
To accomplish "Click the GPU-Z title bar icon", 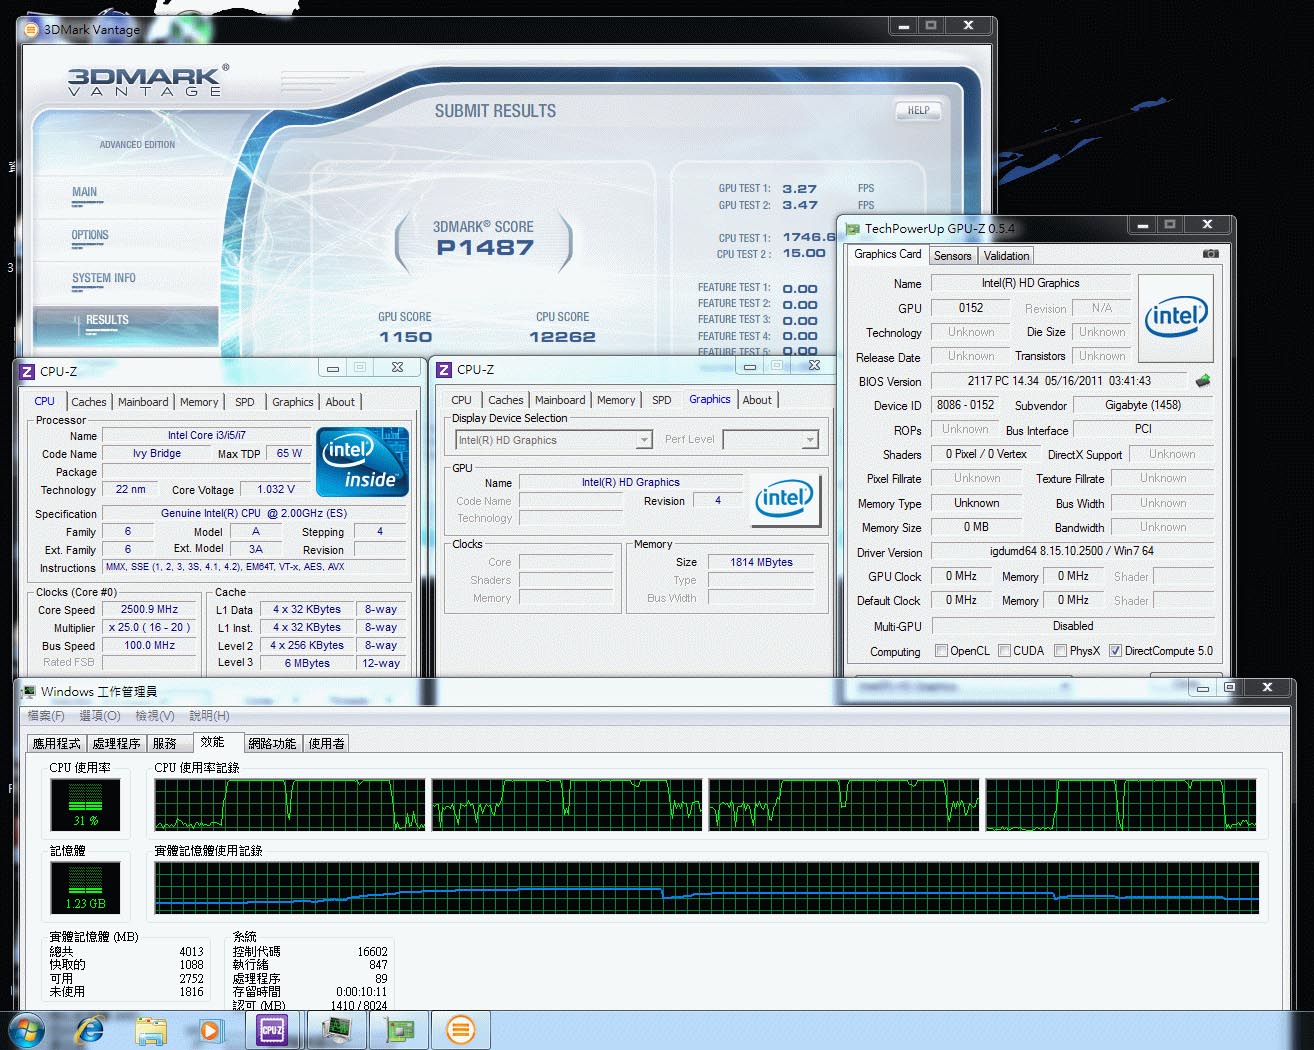I will point(853,229).
